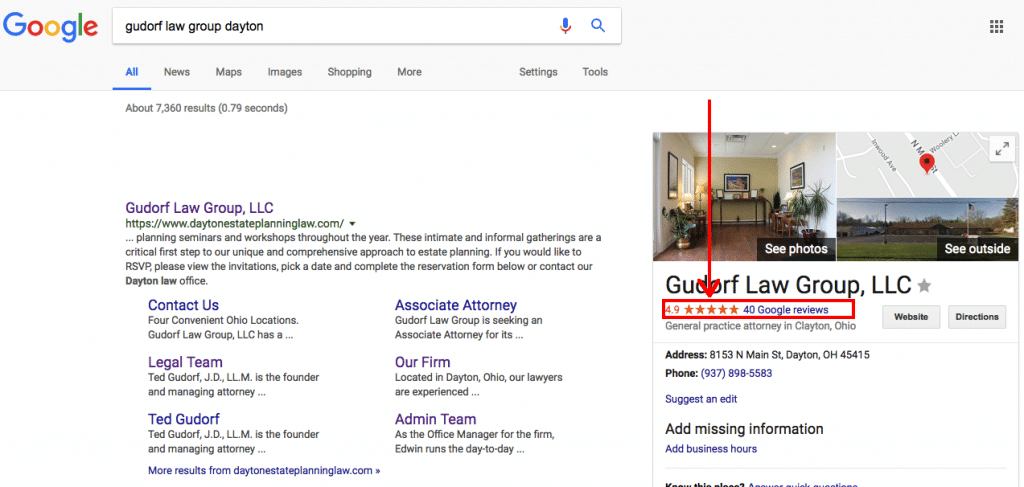This screenshot has height=487, width=1024.
Task: Open the Settings menu
Action: tap(538, 72)
